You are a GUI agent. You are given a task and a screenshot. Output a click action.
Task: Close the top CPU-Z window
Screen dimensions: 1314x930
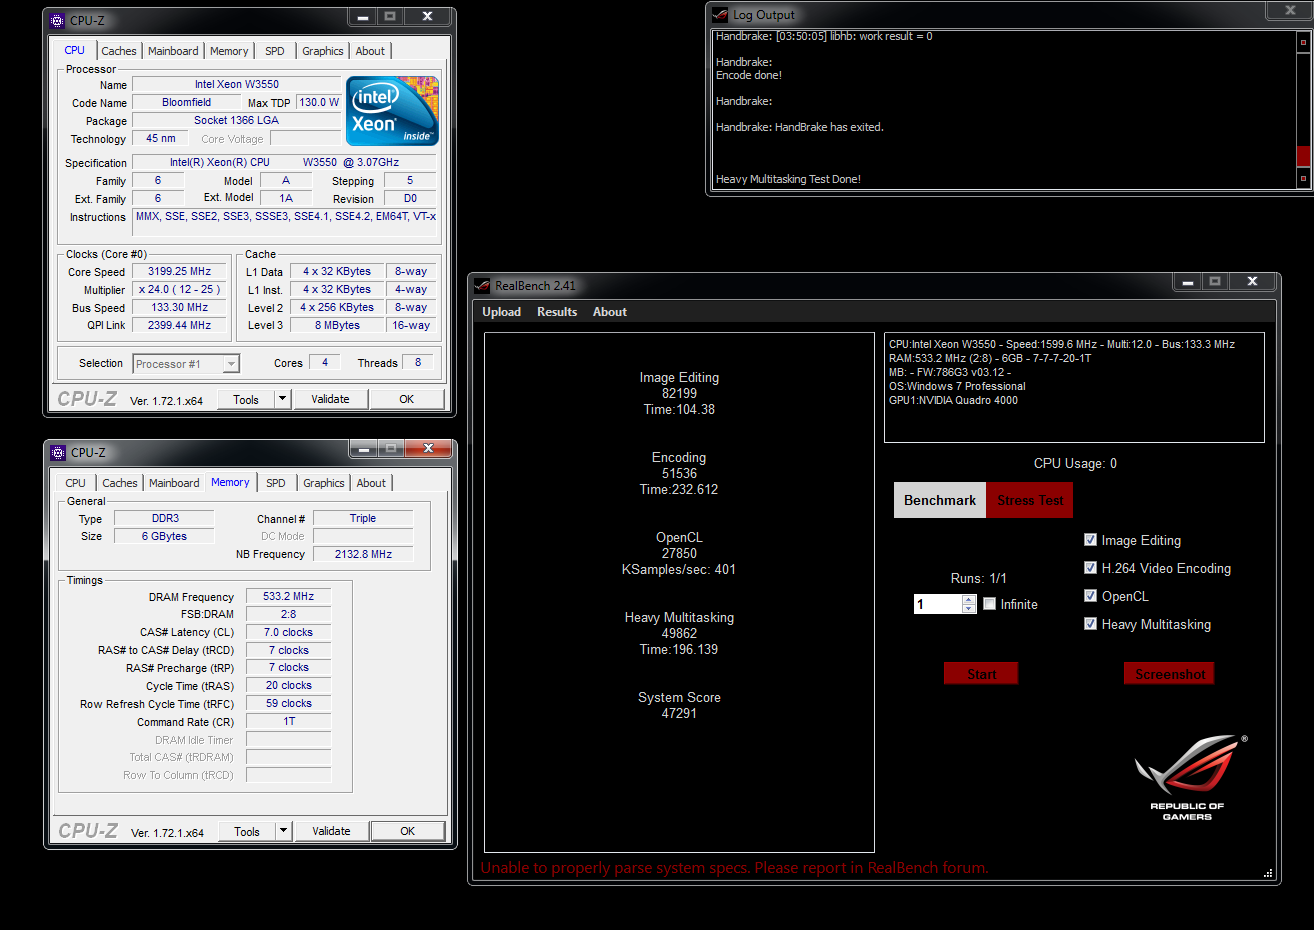tap(427, 17)
